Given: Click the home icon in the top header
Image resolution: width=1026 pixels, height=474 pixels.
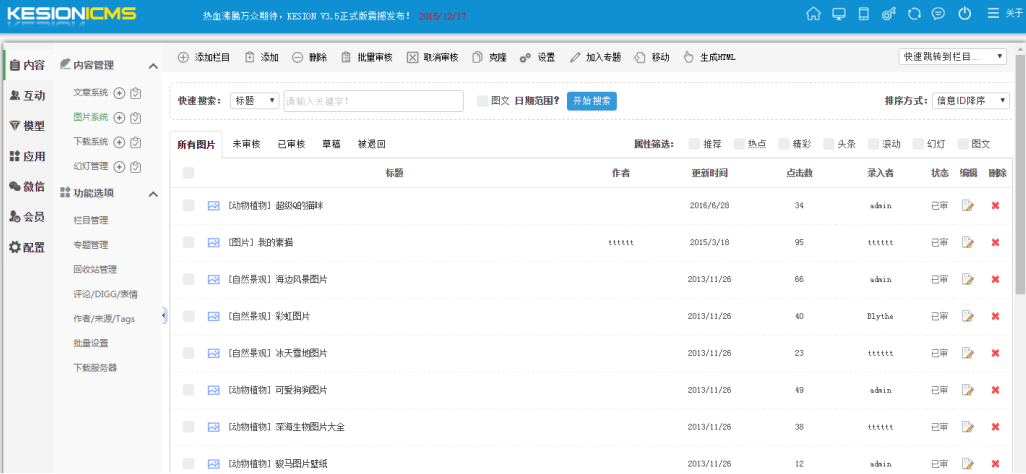Looking at the screenshot, I should (813, 14).
